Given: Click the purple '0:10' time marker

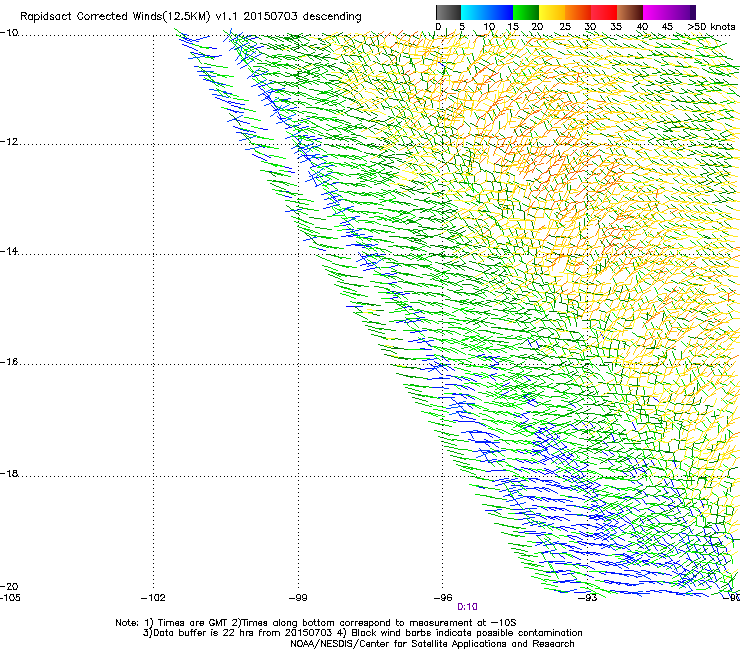Looking at the screenshot, I should click(467, 607).
